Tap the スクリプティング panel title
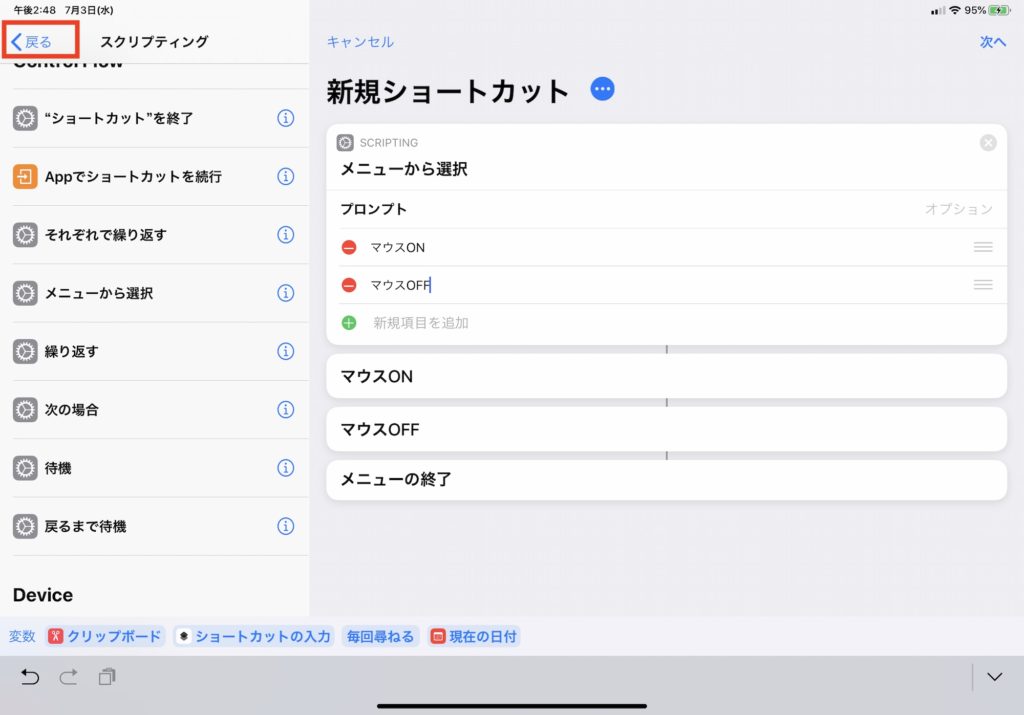The width and height of the screenshot is (1024, 715). (x=154, y=42)
